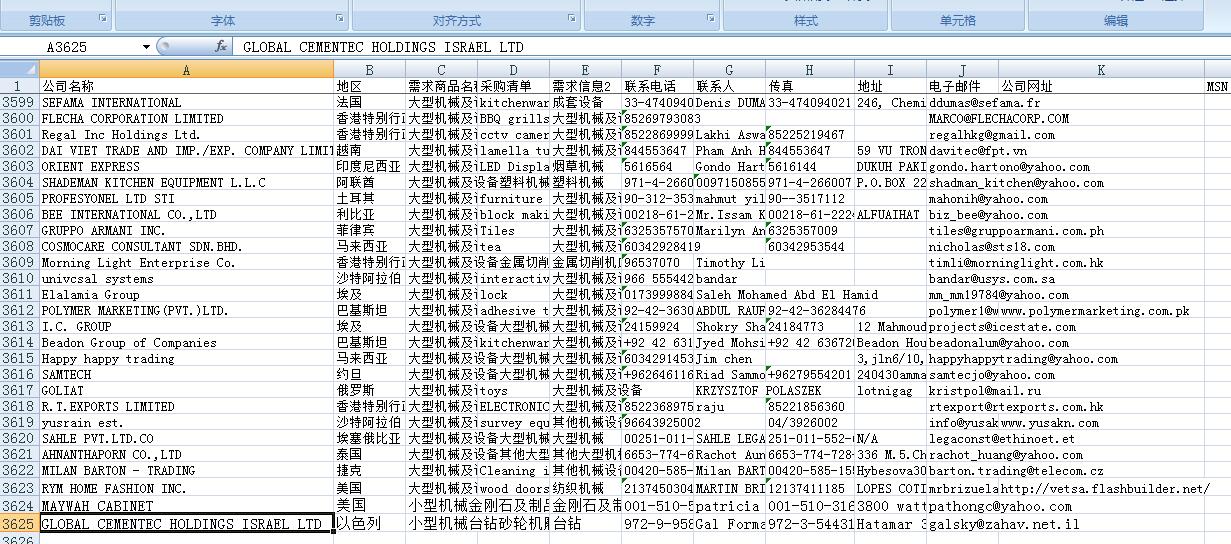Click the 公司名称 header cell
Screen dimensions: 1231x544
point(186,86)
